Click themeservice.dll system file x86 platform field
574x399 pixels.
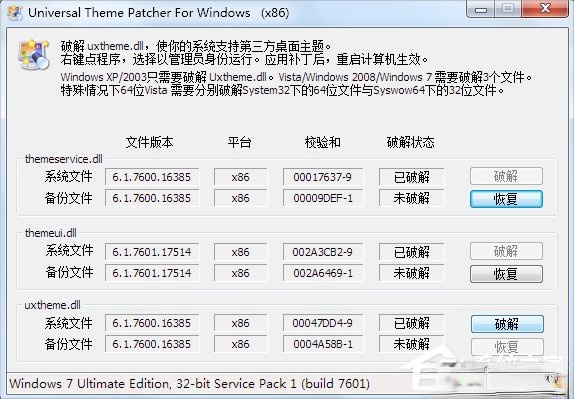241,177
